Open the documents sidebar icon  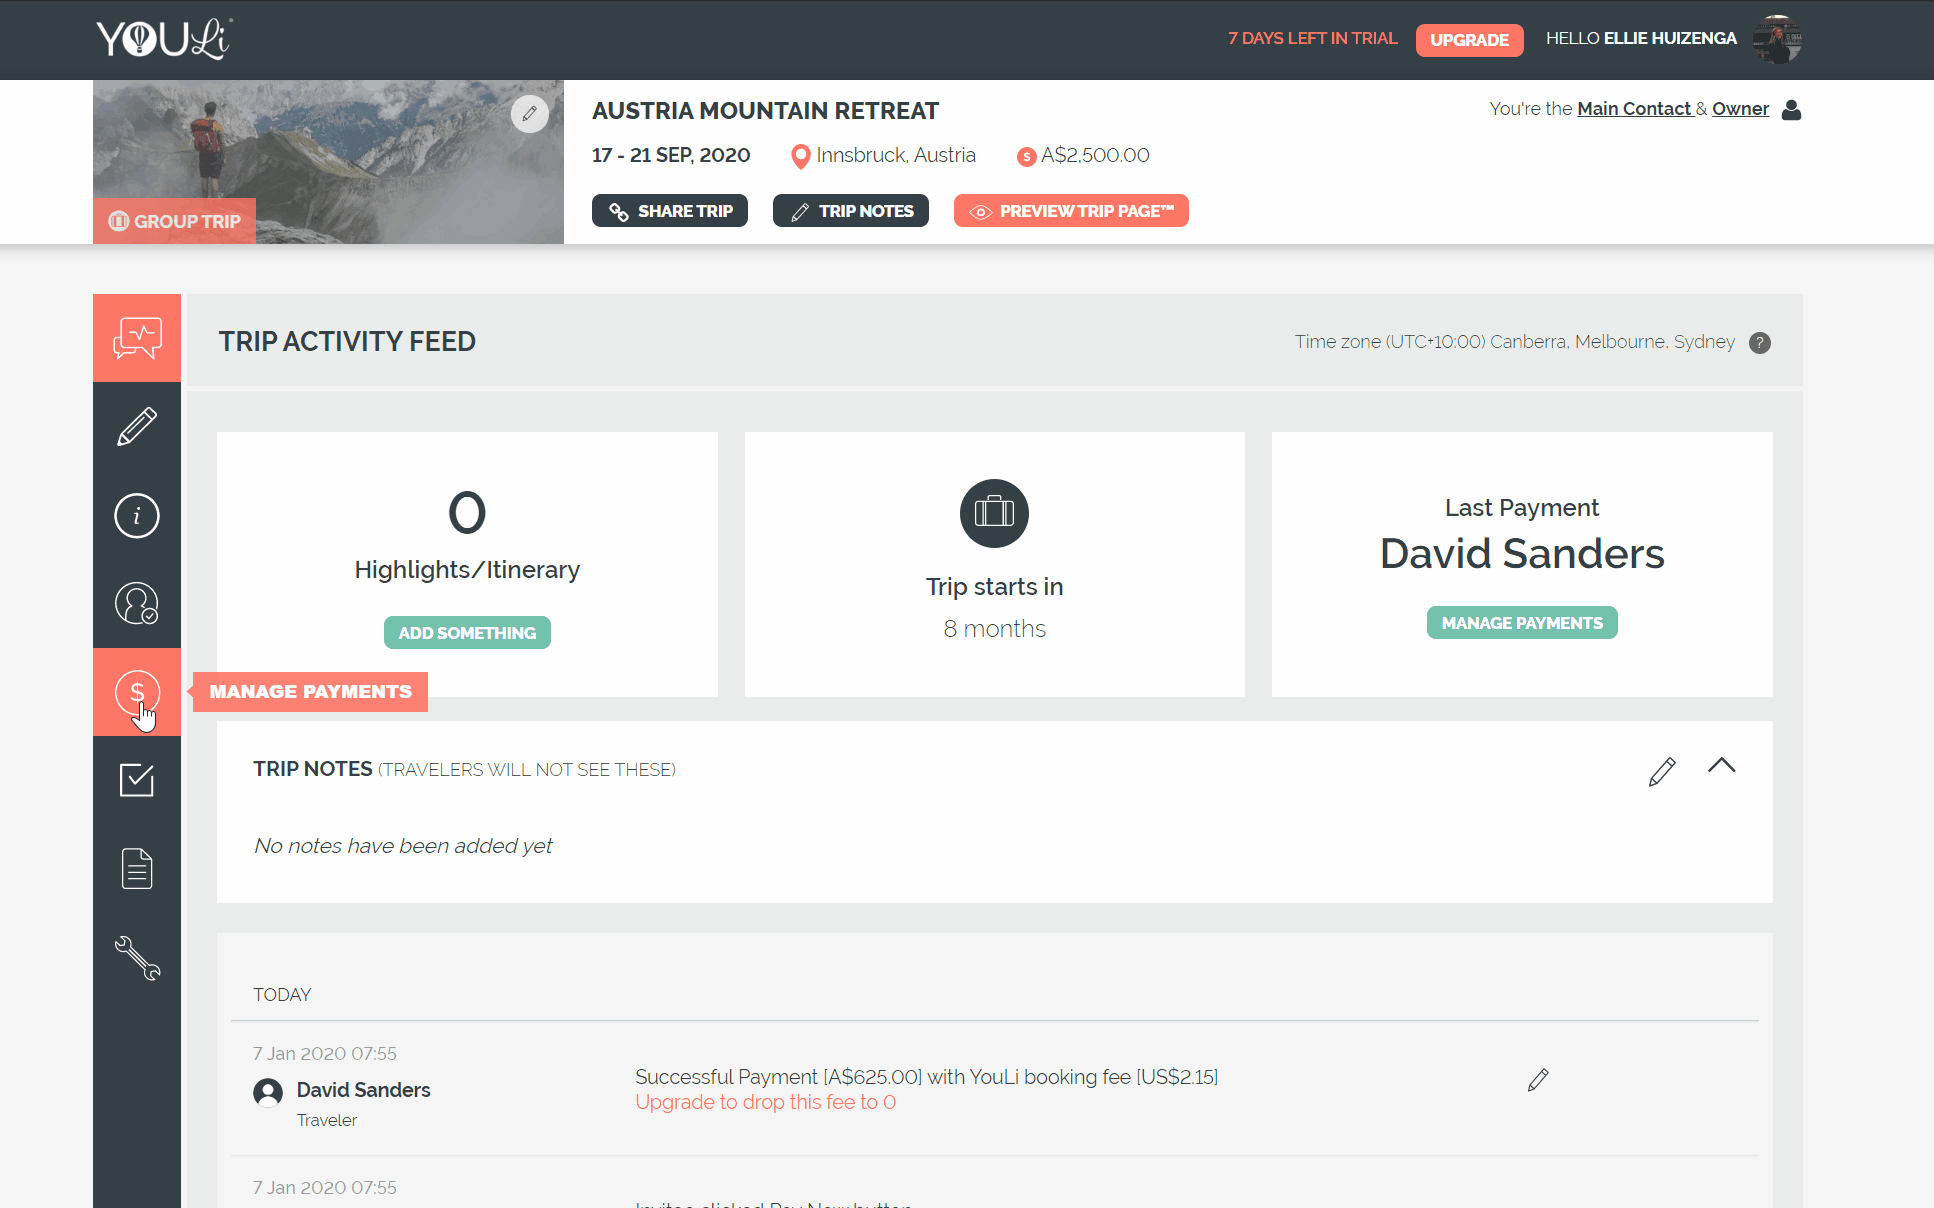(x=137, y=868)
